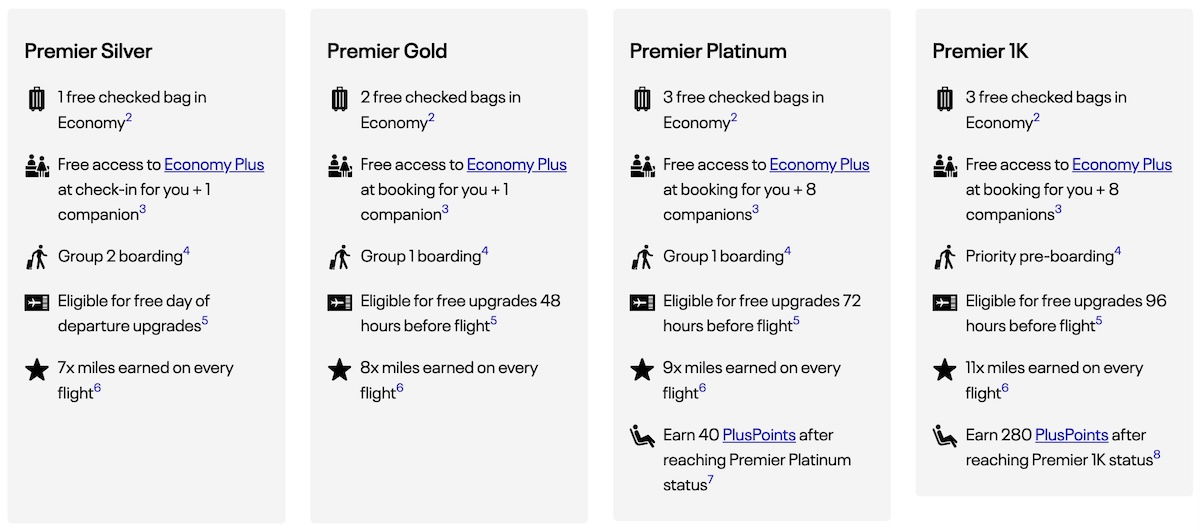Click footnote 8 after Premier 1K status
Viewport: 1200px width, 531px height.
[1157, 456]
